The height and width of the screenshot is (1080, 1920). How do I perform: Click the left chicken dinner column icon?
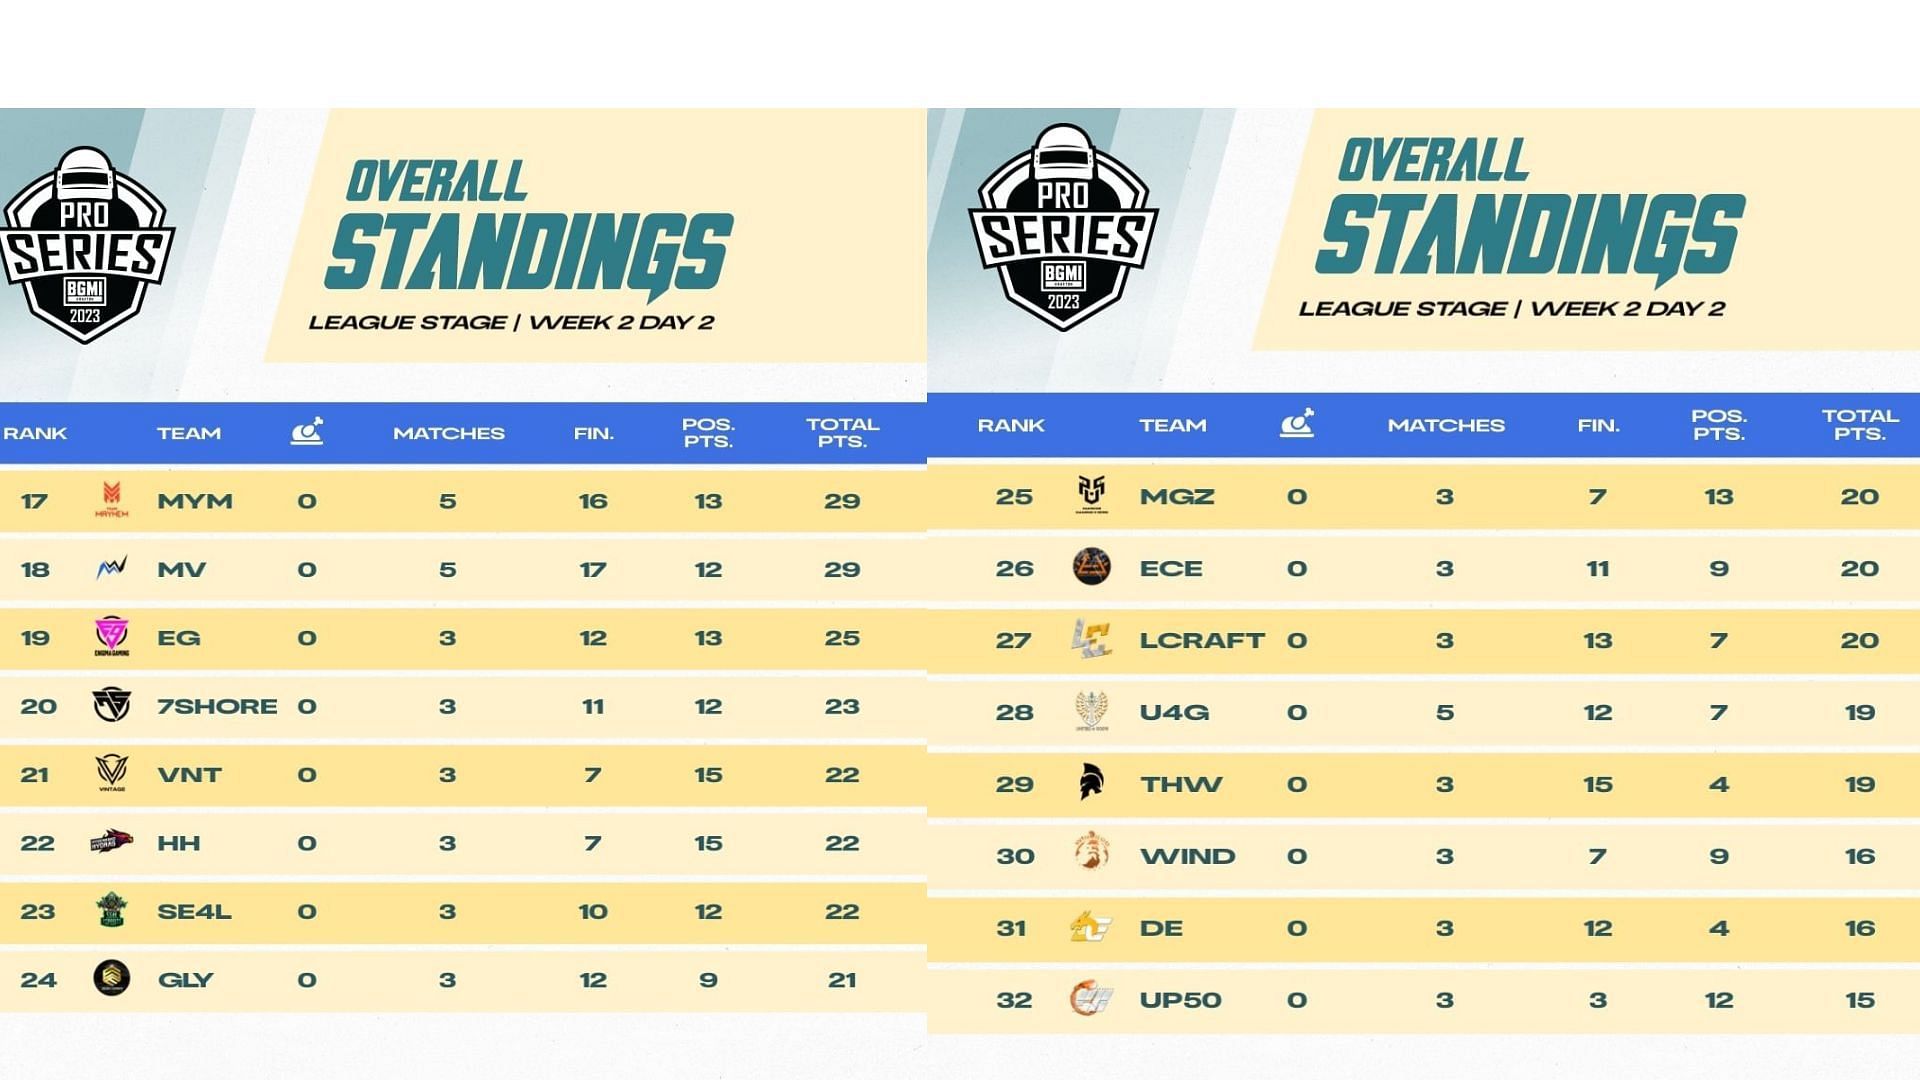pos(307,431)
